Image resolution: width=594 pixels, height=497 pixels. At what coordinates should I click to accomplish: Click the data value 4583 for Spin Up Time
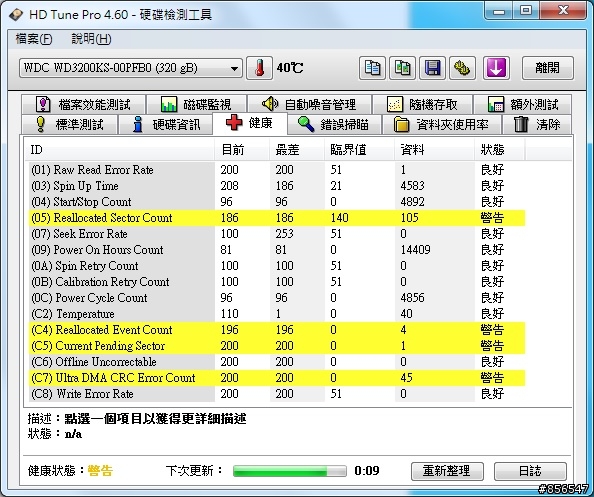point(412,186)
